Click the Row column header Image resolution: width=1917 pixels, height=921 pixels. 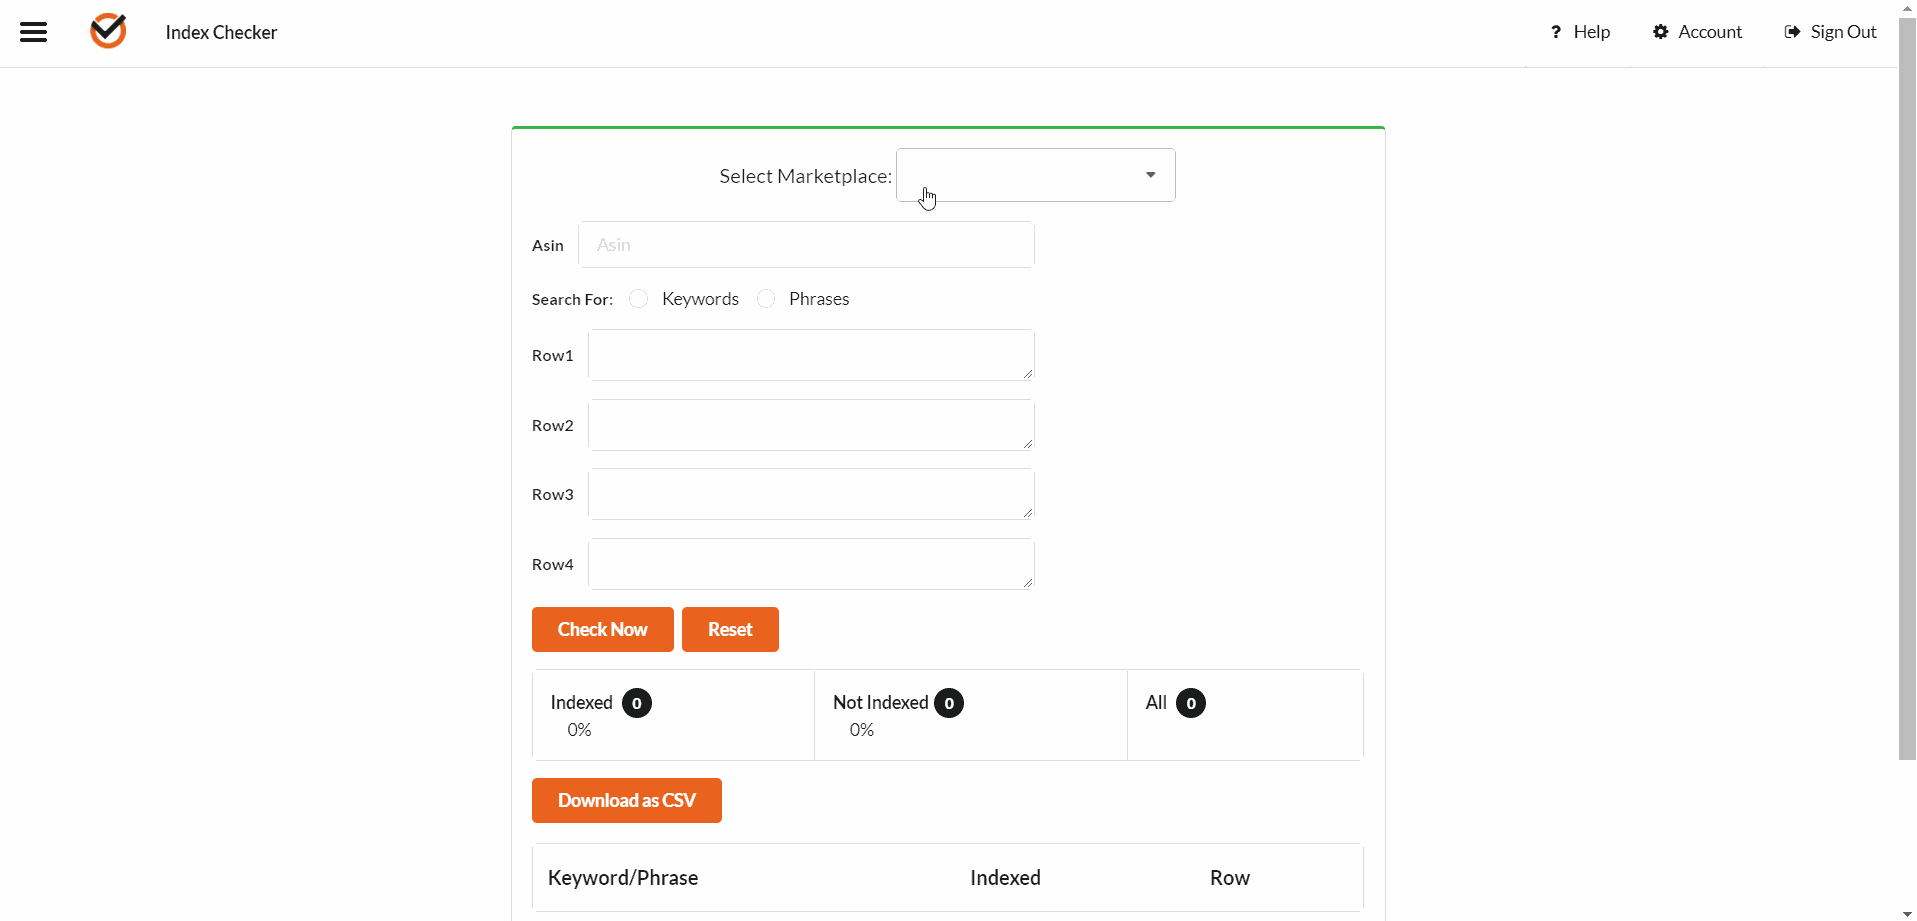click(x=1230, y=878)
